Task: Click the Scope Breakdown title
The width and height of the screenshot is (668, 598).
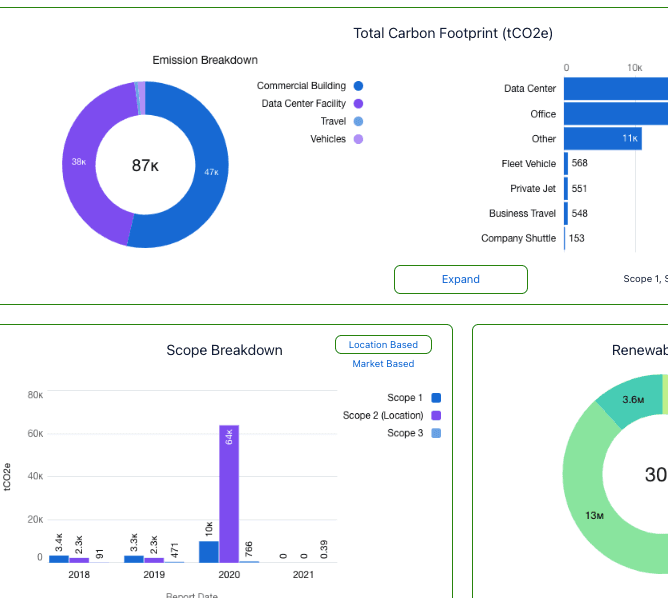Action: click(x=225, y=350)
